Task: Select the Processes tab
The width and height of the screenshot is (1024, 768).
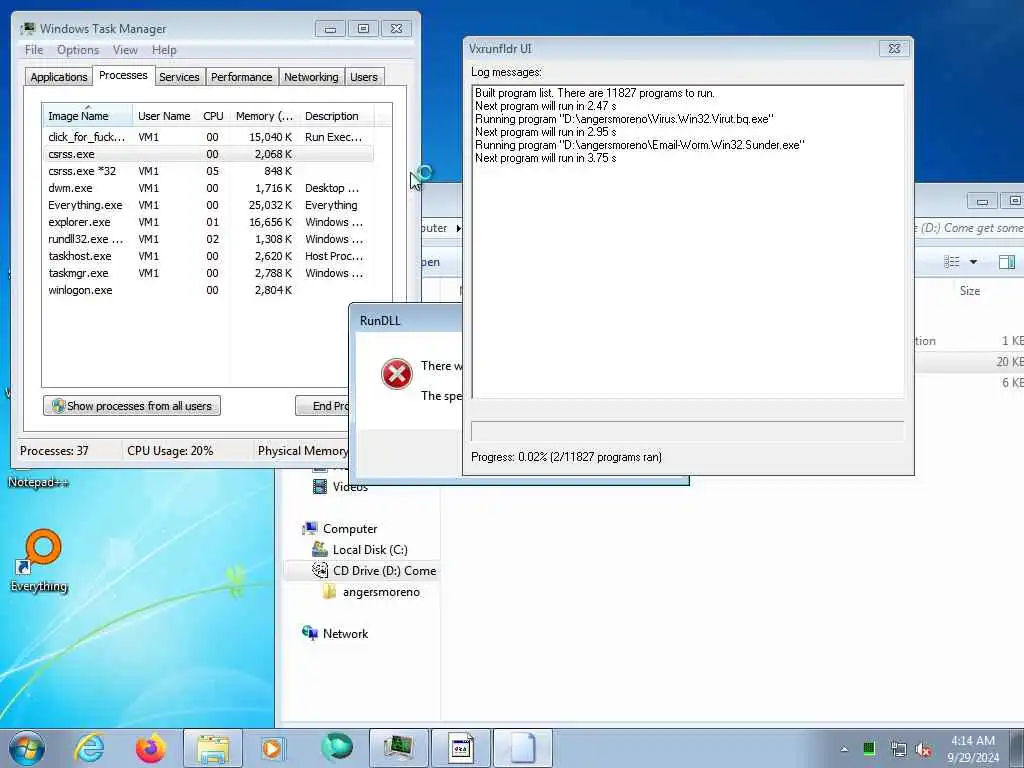Action: [x=123, y=76]
